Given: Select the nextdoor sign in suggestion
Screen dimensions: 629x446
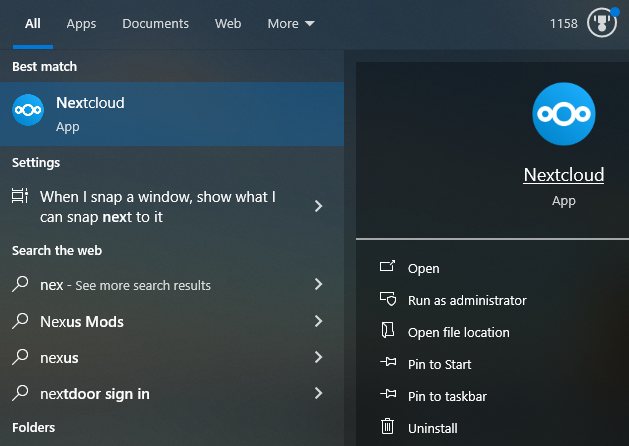Looking at the screenshot, I should click(172, 393).
